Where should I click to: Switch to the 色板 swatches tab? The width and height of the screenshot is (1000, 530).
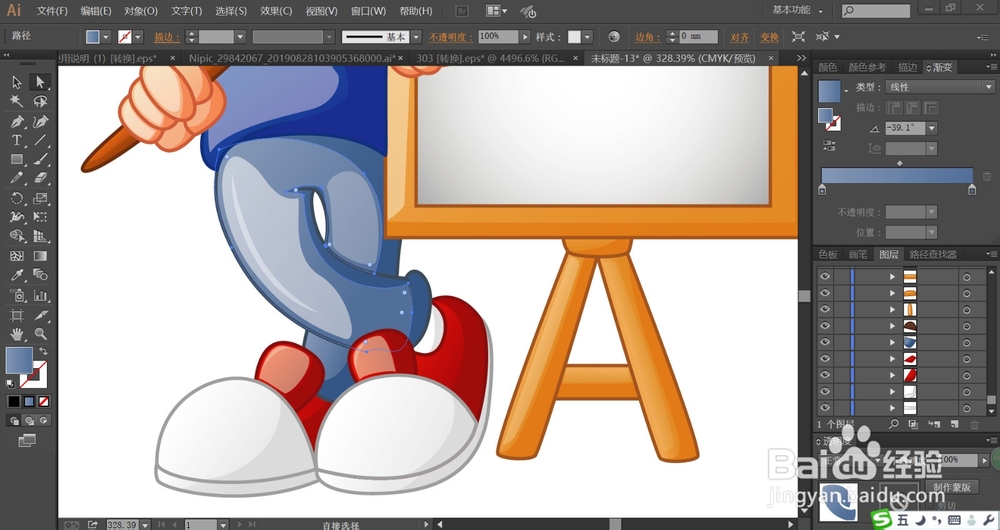(x=828, y=254)
